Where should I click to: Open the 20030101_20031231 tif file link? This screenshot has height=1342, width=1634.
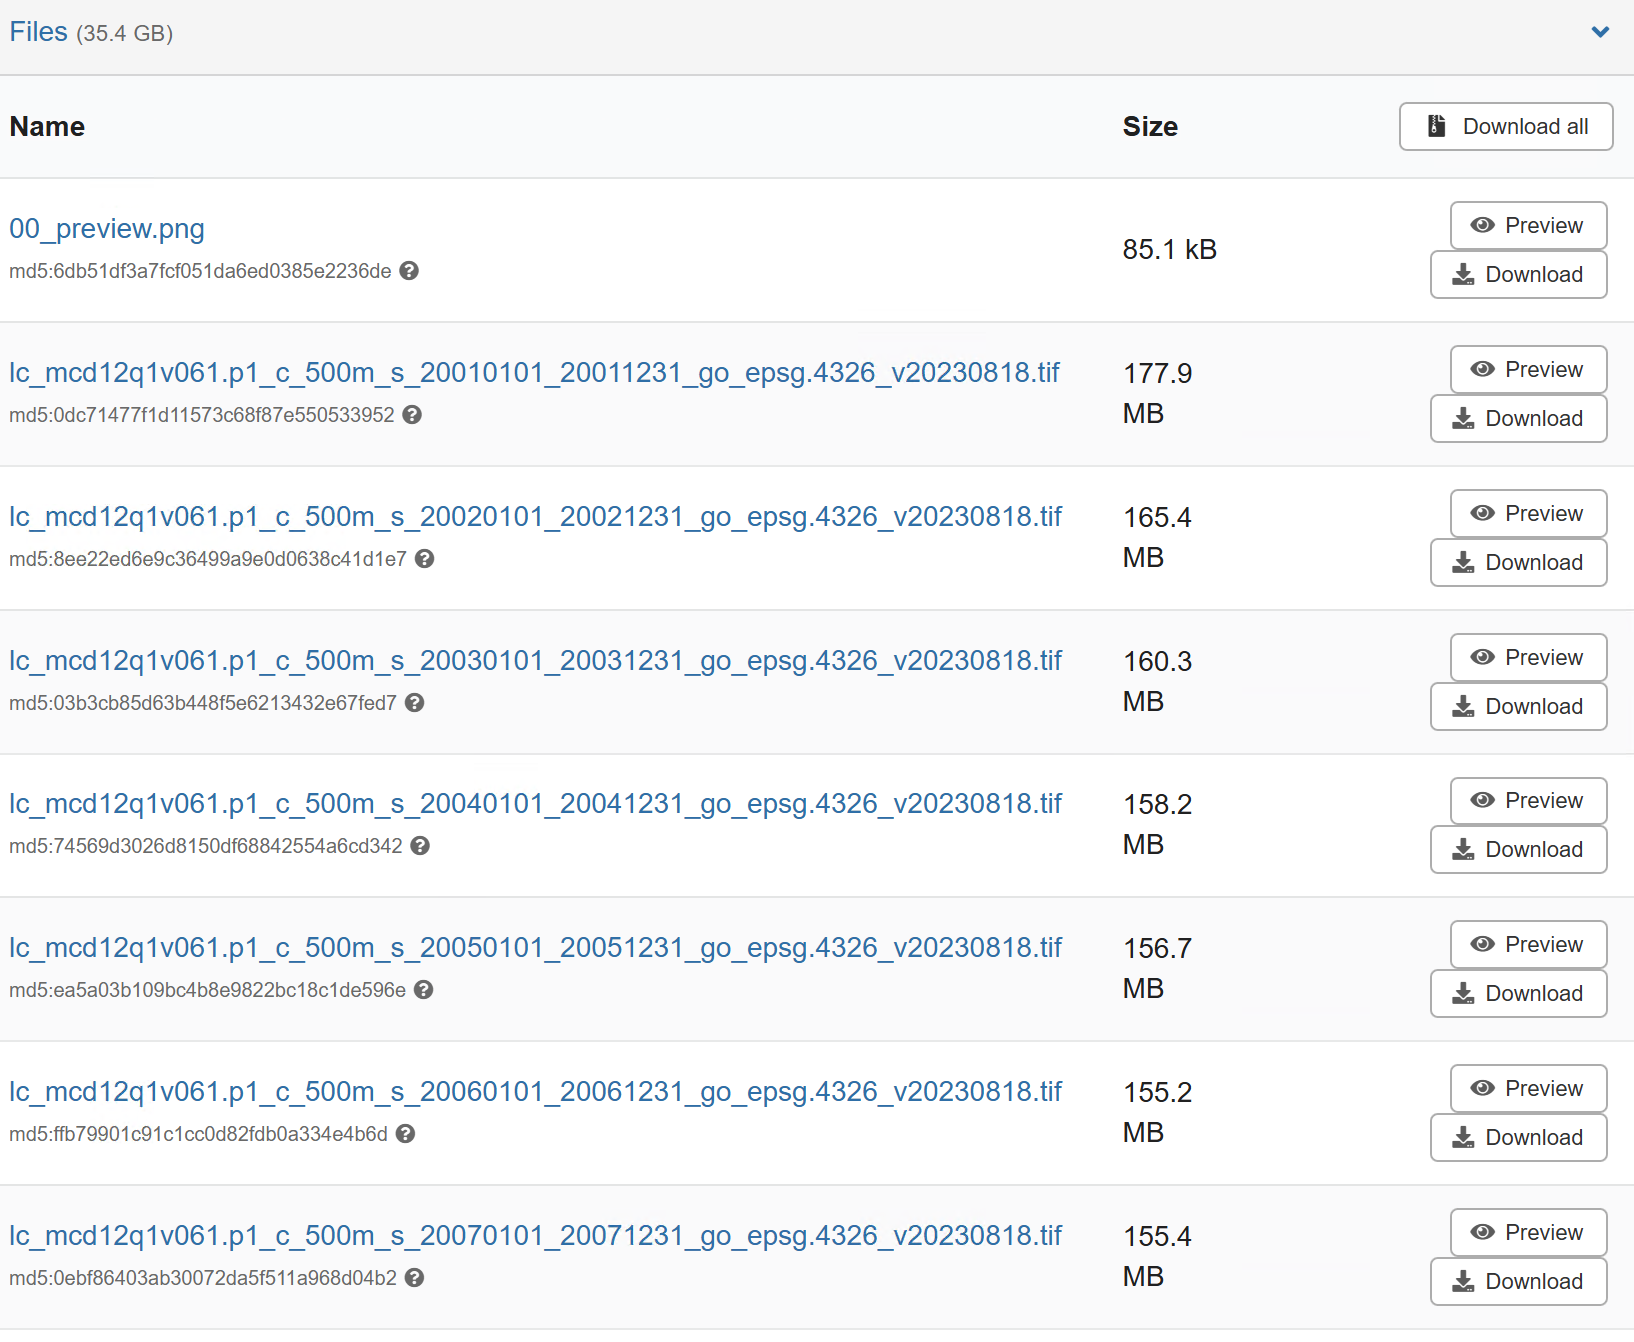pos(535,661)
